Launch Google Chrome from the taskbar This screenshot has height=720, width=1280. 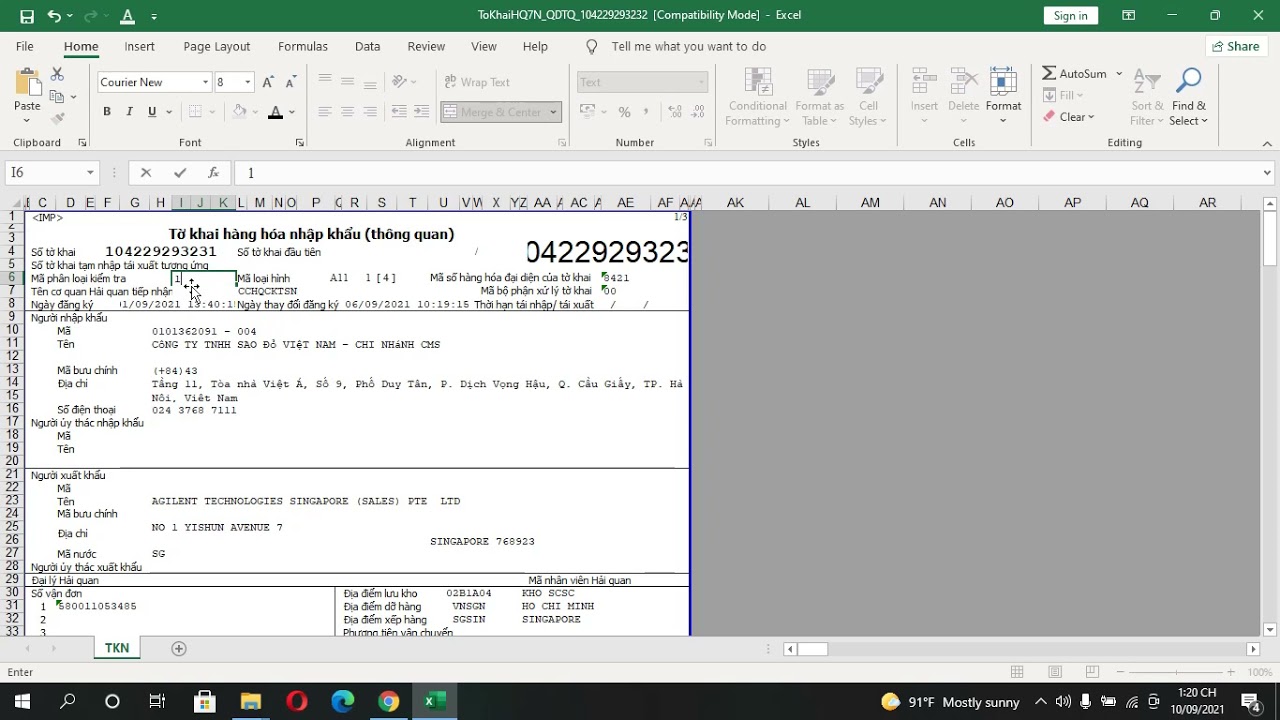click(x=388, y=701)
